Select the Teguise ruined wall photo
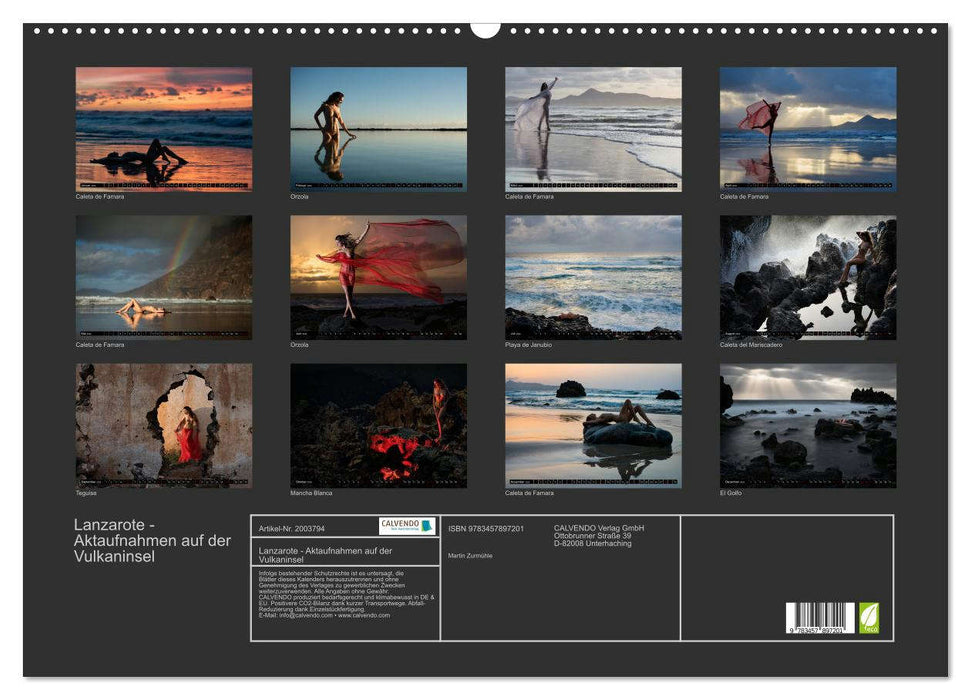 [x=164, y=425]
